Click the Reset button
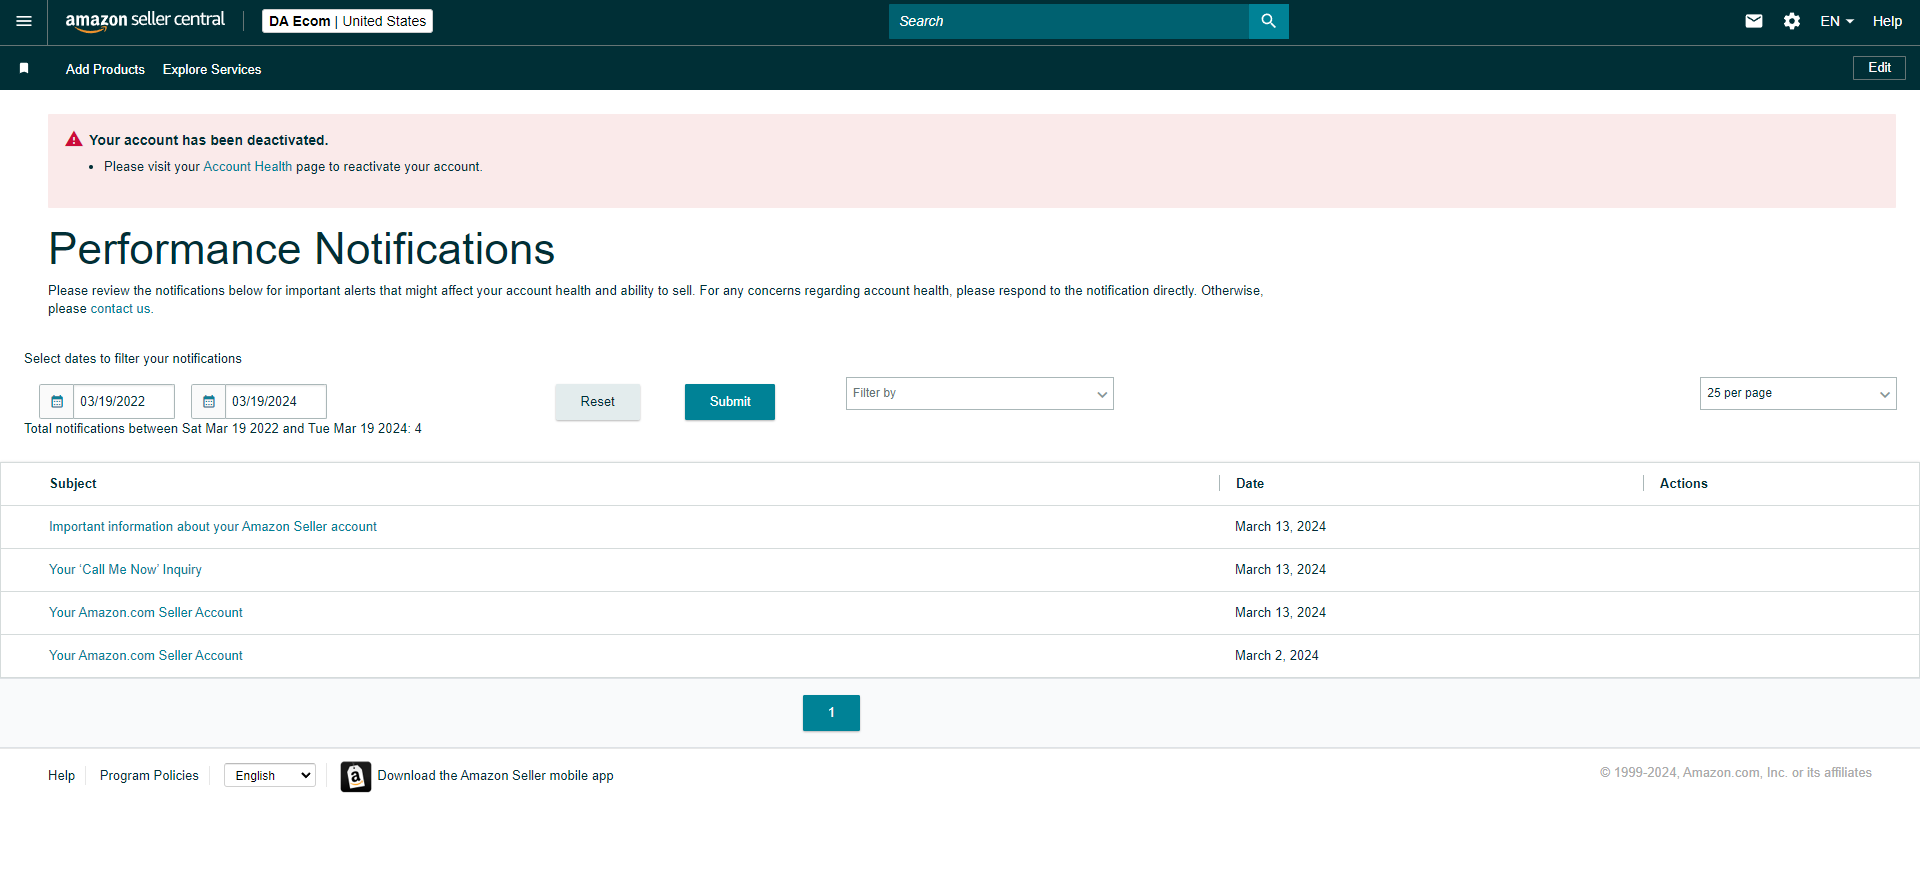The width and height of the screenshot is (1920, 871). click(598, 402)
